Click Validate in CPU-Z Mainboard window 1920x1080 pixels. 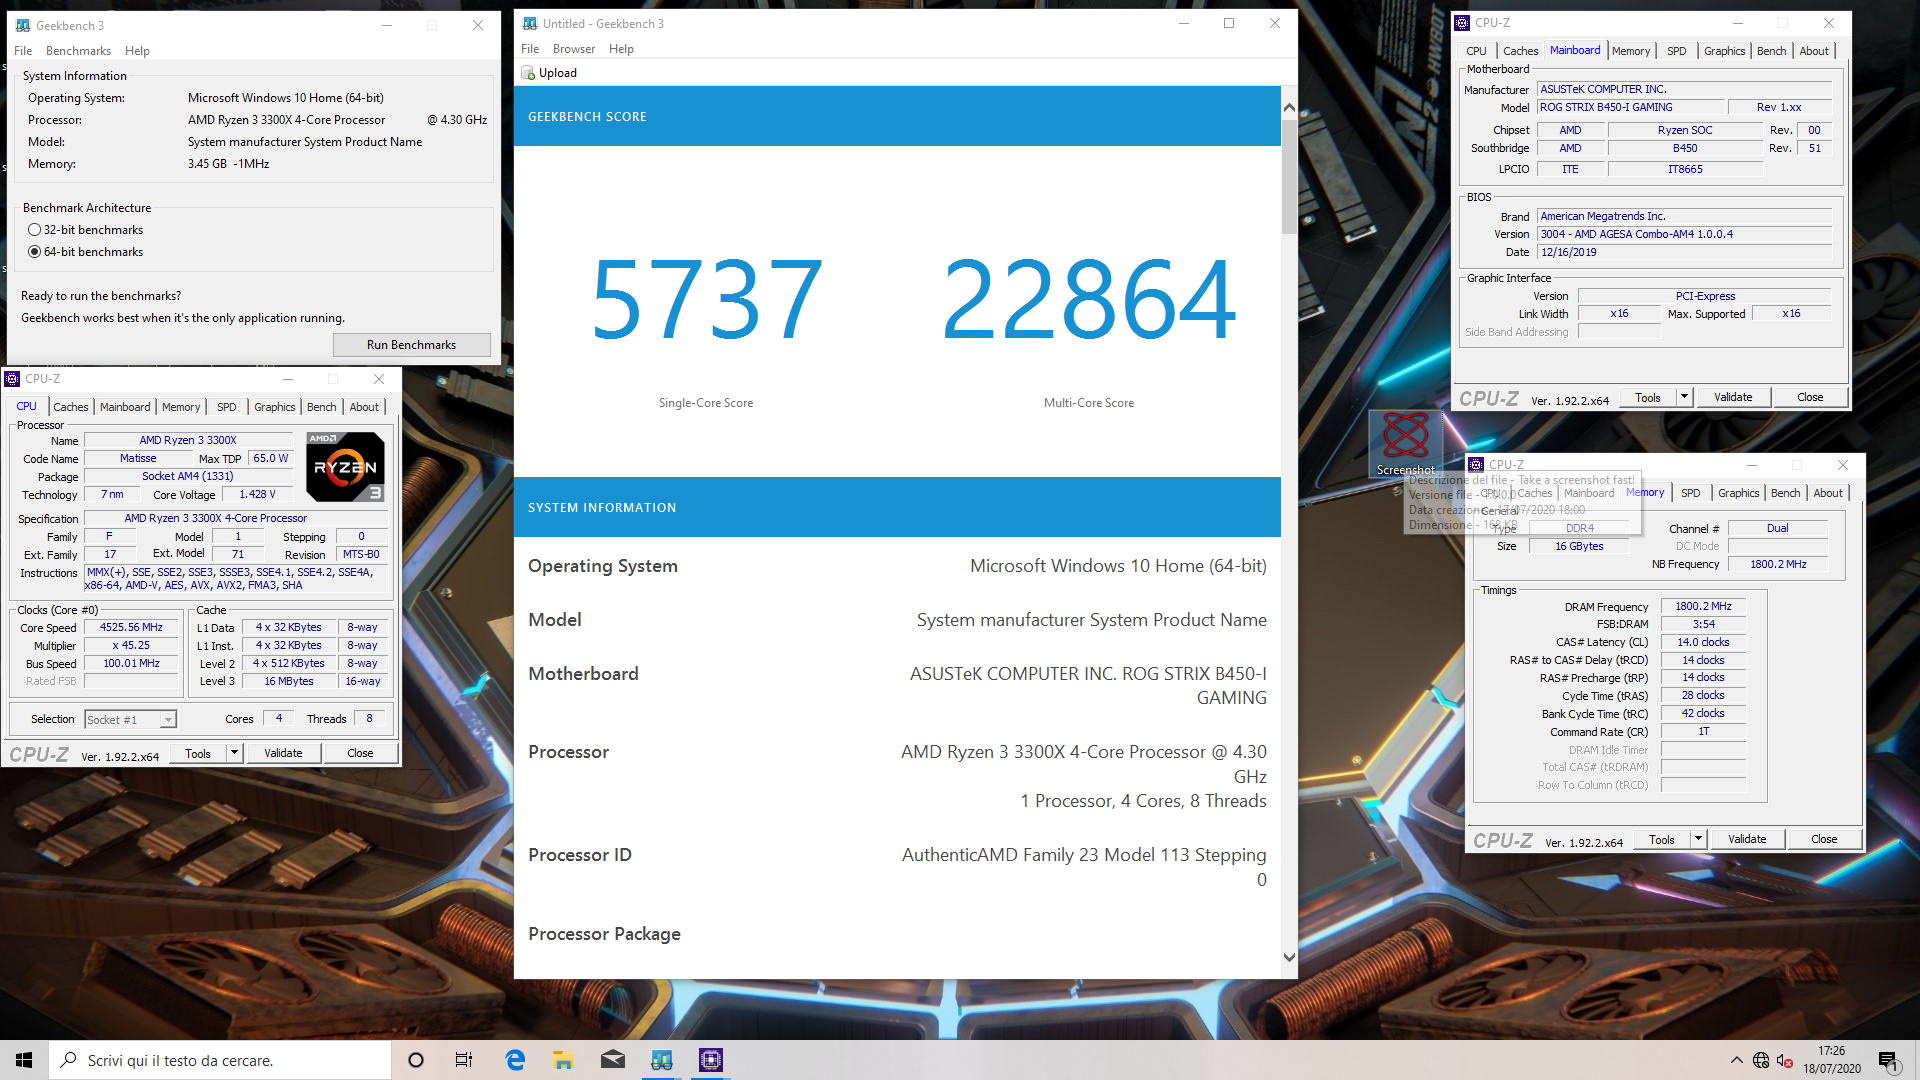click(x=1733, y=397)
